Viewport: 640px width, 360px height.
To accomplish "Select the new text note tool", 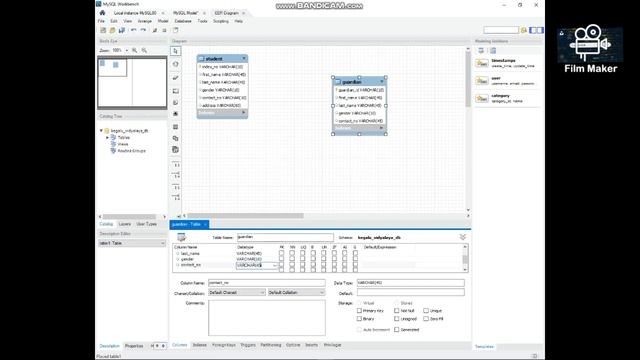I will 176,102.
